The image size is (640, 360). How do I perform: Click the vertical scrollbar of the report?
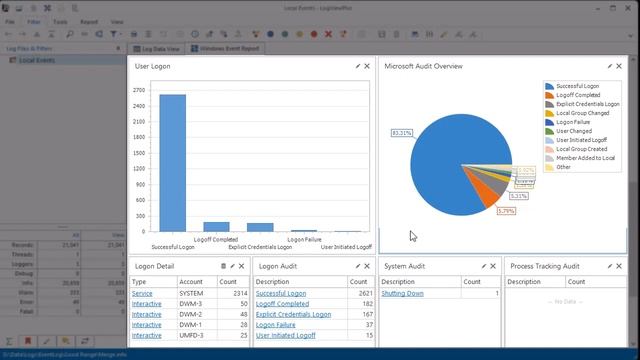[x=633, y=202]
